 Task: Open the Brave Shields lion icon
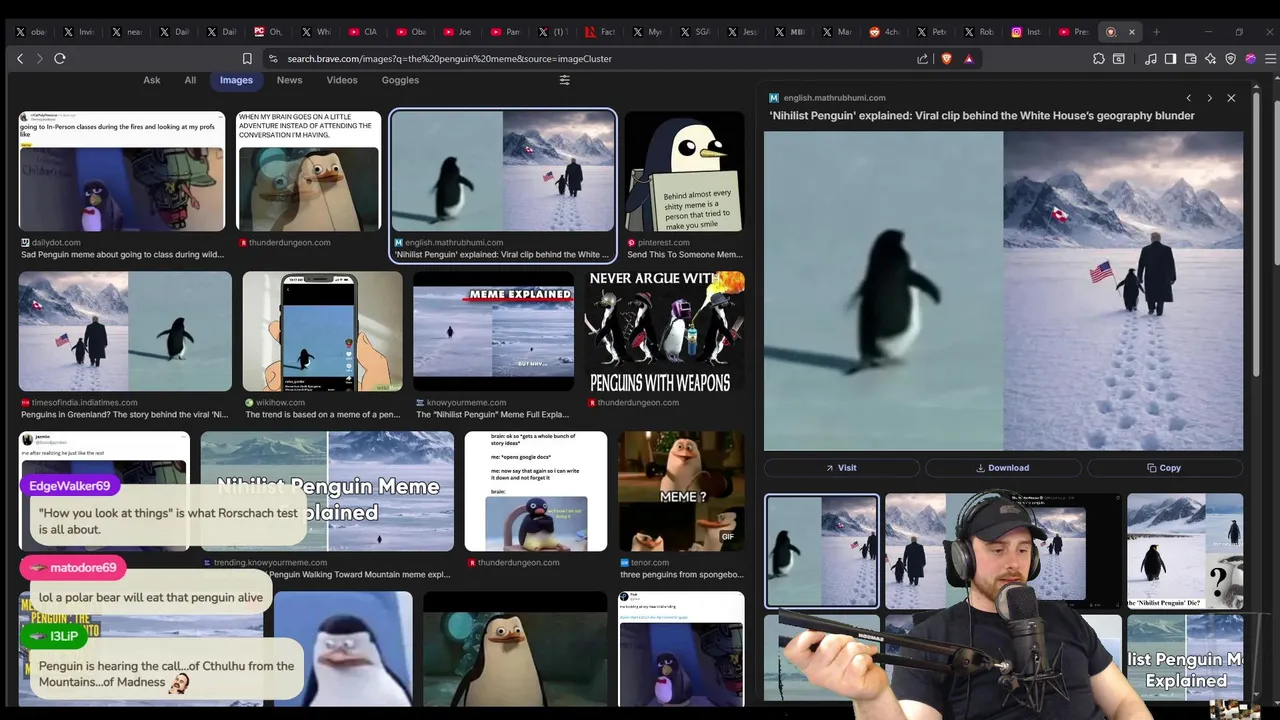pos(946,59)
